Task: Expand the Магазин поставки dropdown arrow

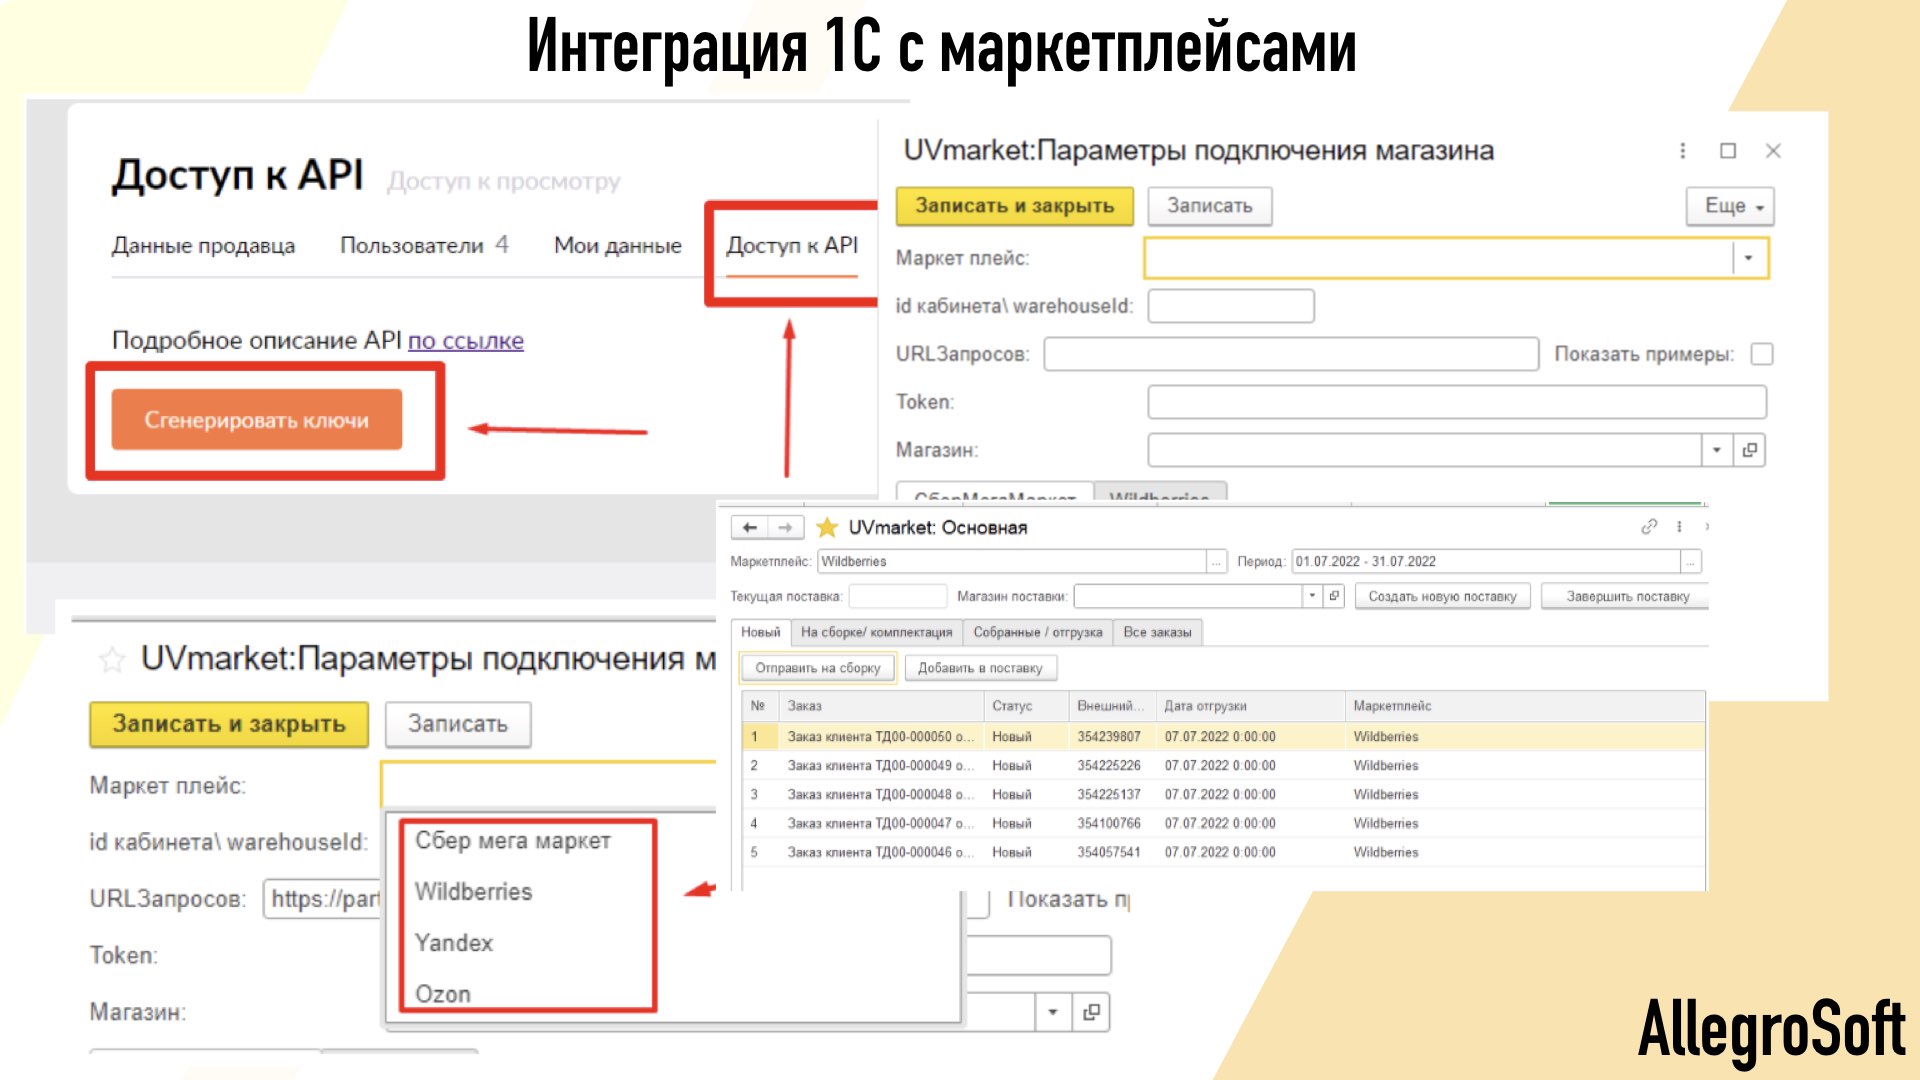Action: coord(1312,596)
